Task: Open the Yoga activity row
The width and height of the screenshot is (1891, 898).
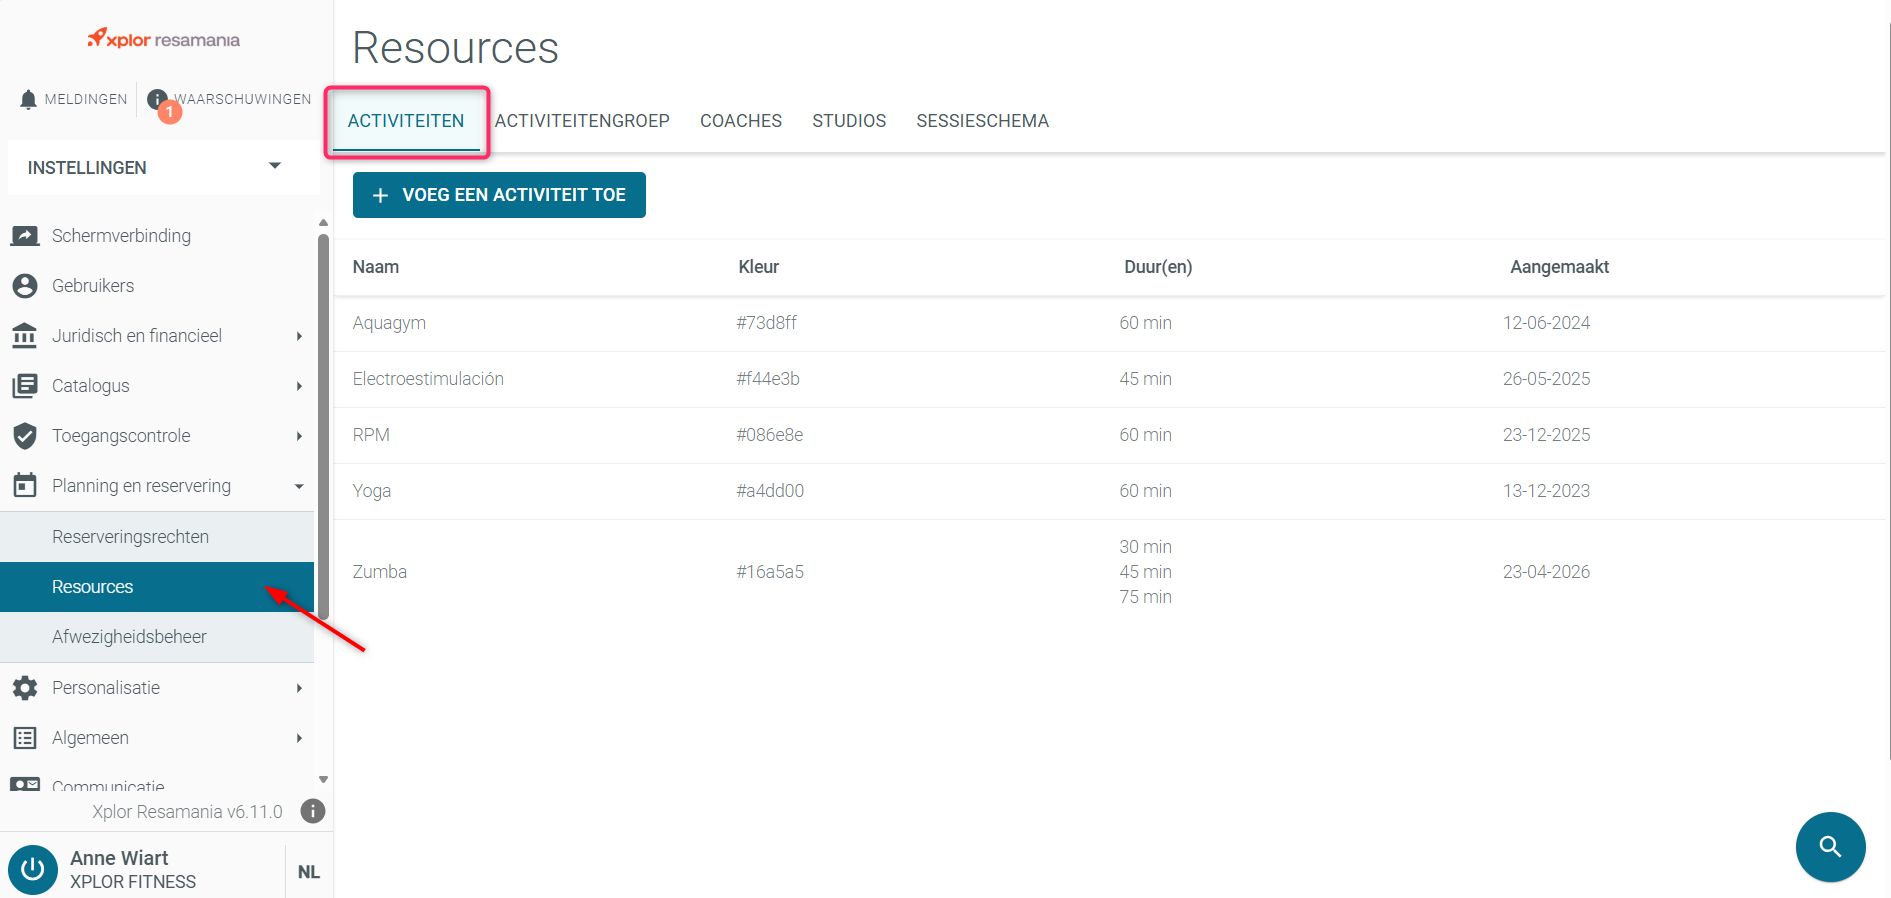Action: pyautogui.click(x=1109, y=491)
